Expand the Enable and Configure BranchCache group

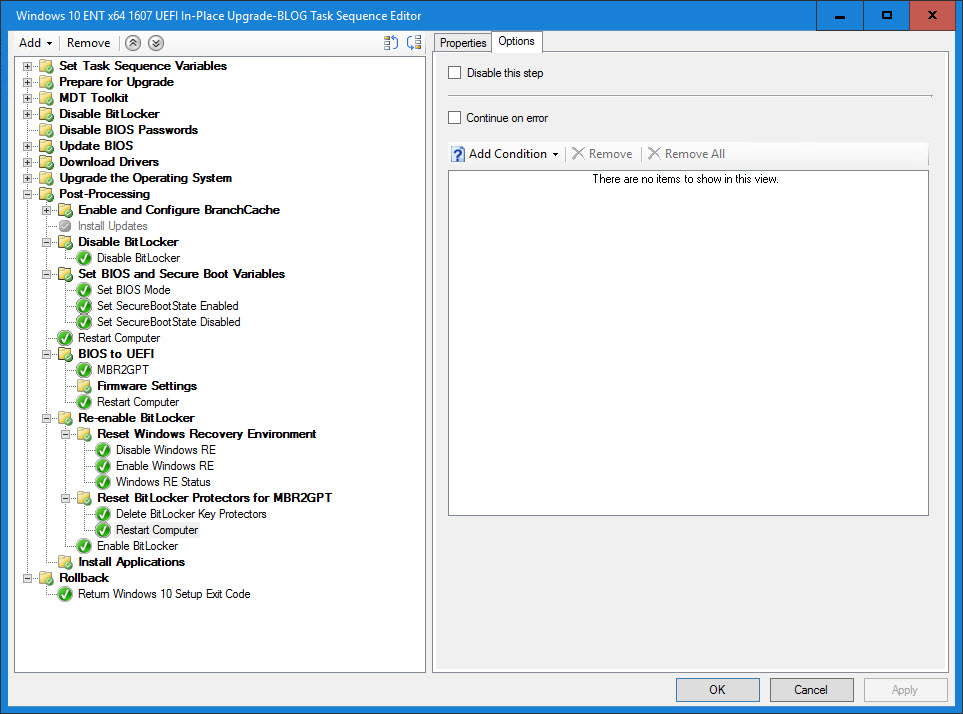coord(46,210)
